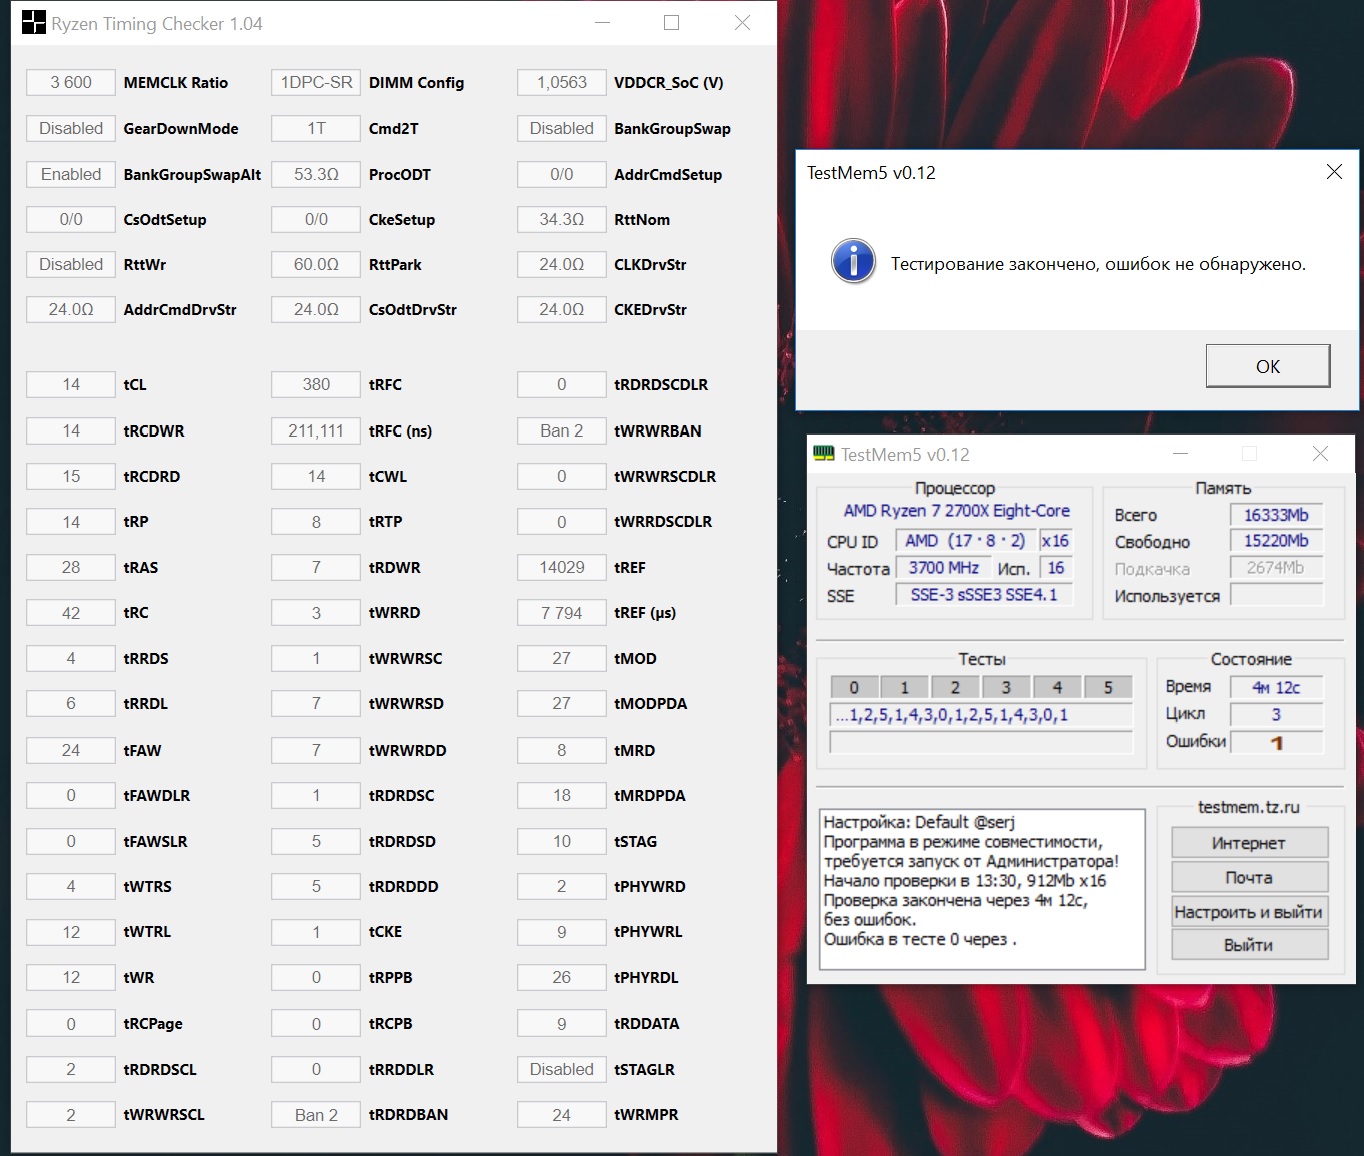Click the testmem.tz.ru label
This screenshot has height=1156, width=1364.
tap(1249, 807)
